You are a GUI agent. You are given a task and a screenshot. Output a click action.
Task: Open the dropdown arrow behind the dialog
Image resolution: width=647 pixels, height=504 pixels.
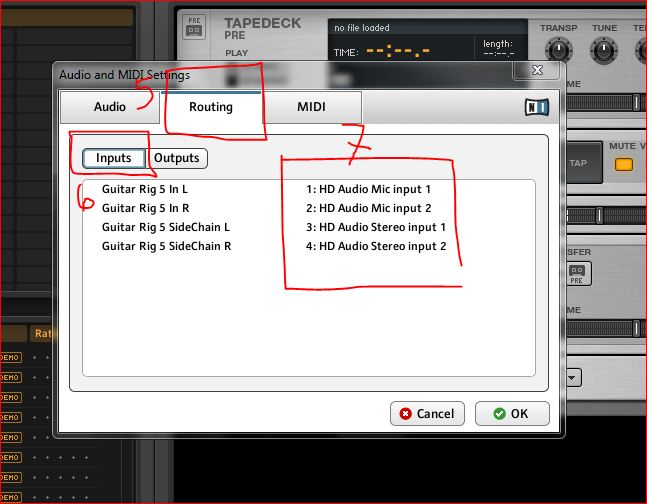574,378
